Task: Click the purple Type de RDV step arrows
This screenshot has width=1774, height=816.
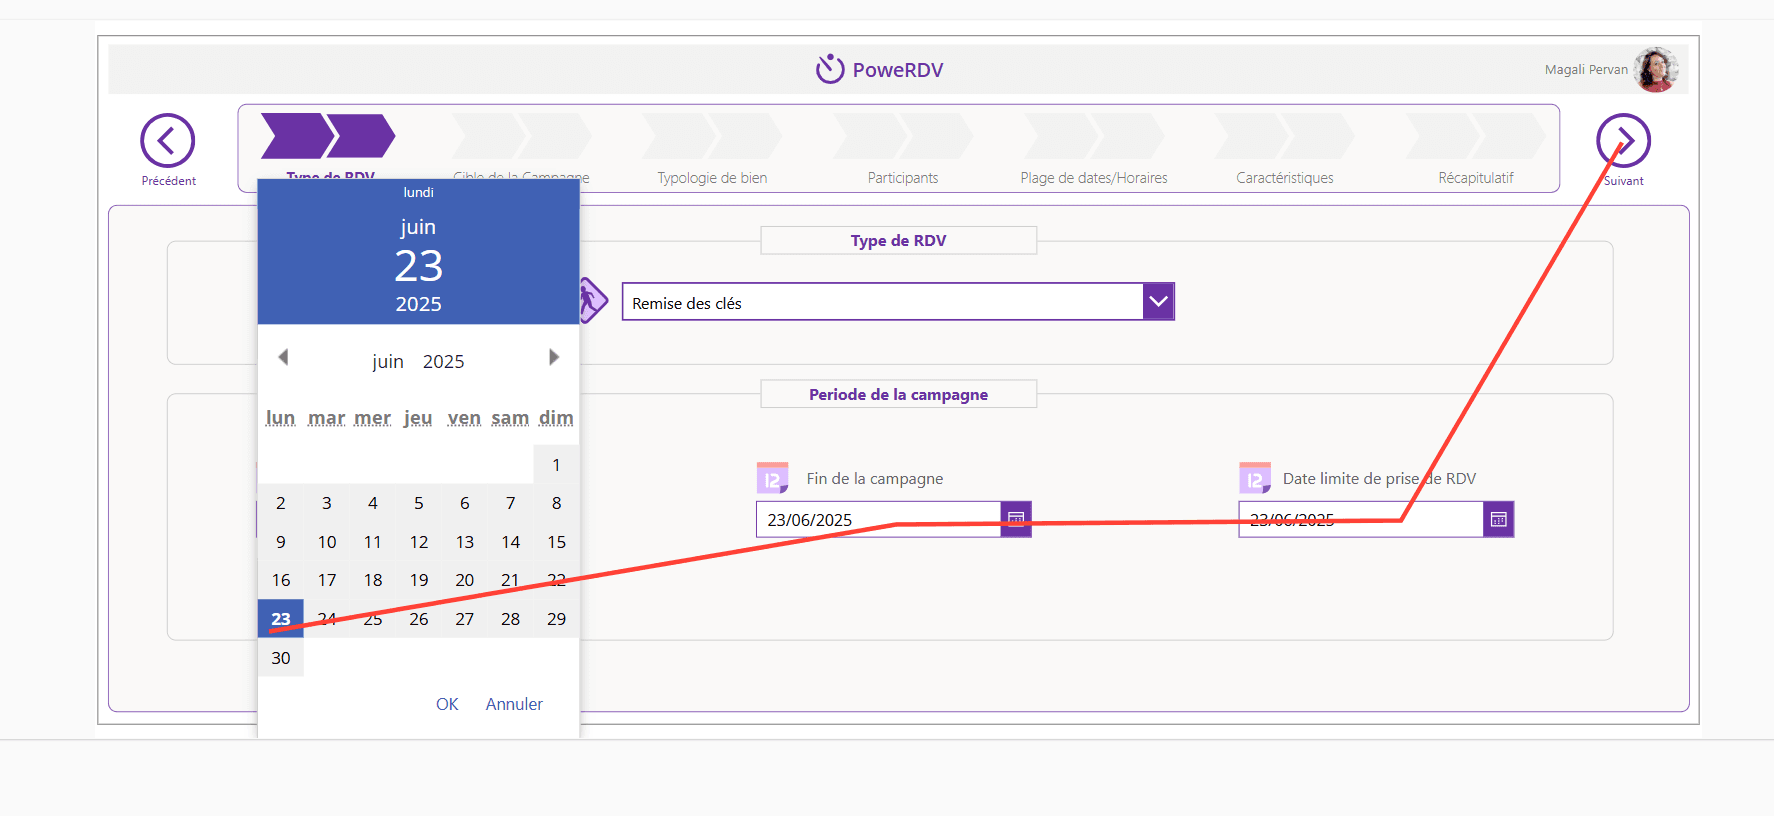Action: tap(328, 136)
